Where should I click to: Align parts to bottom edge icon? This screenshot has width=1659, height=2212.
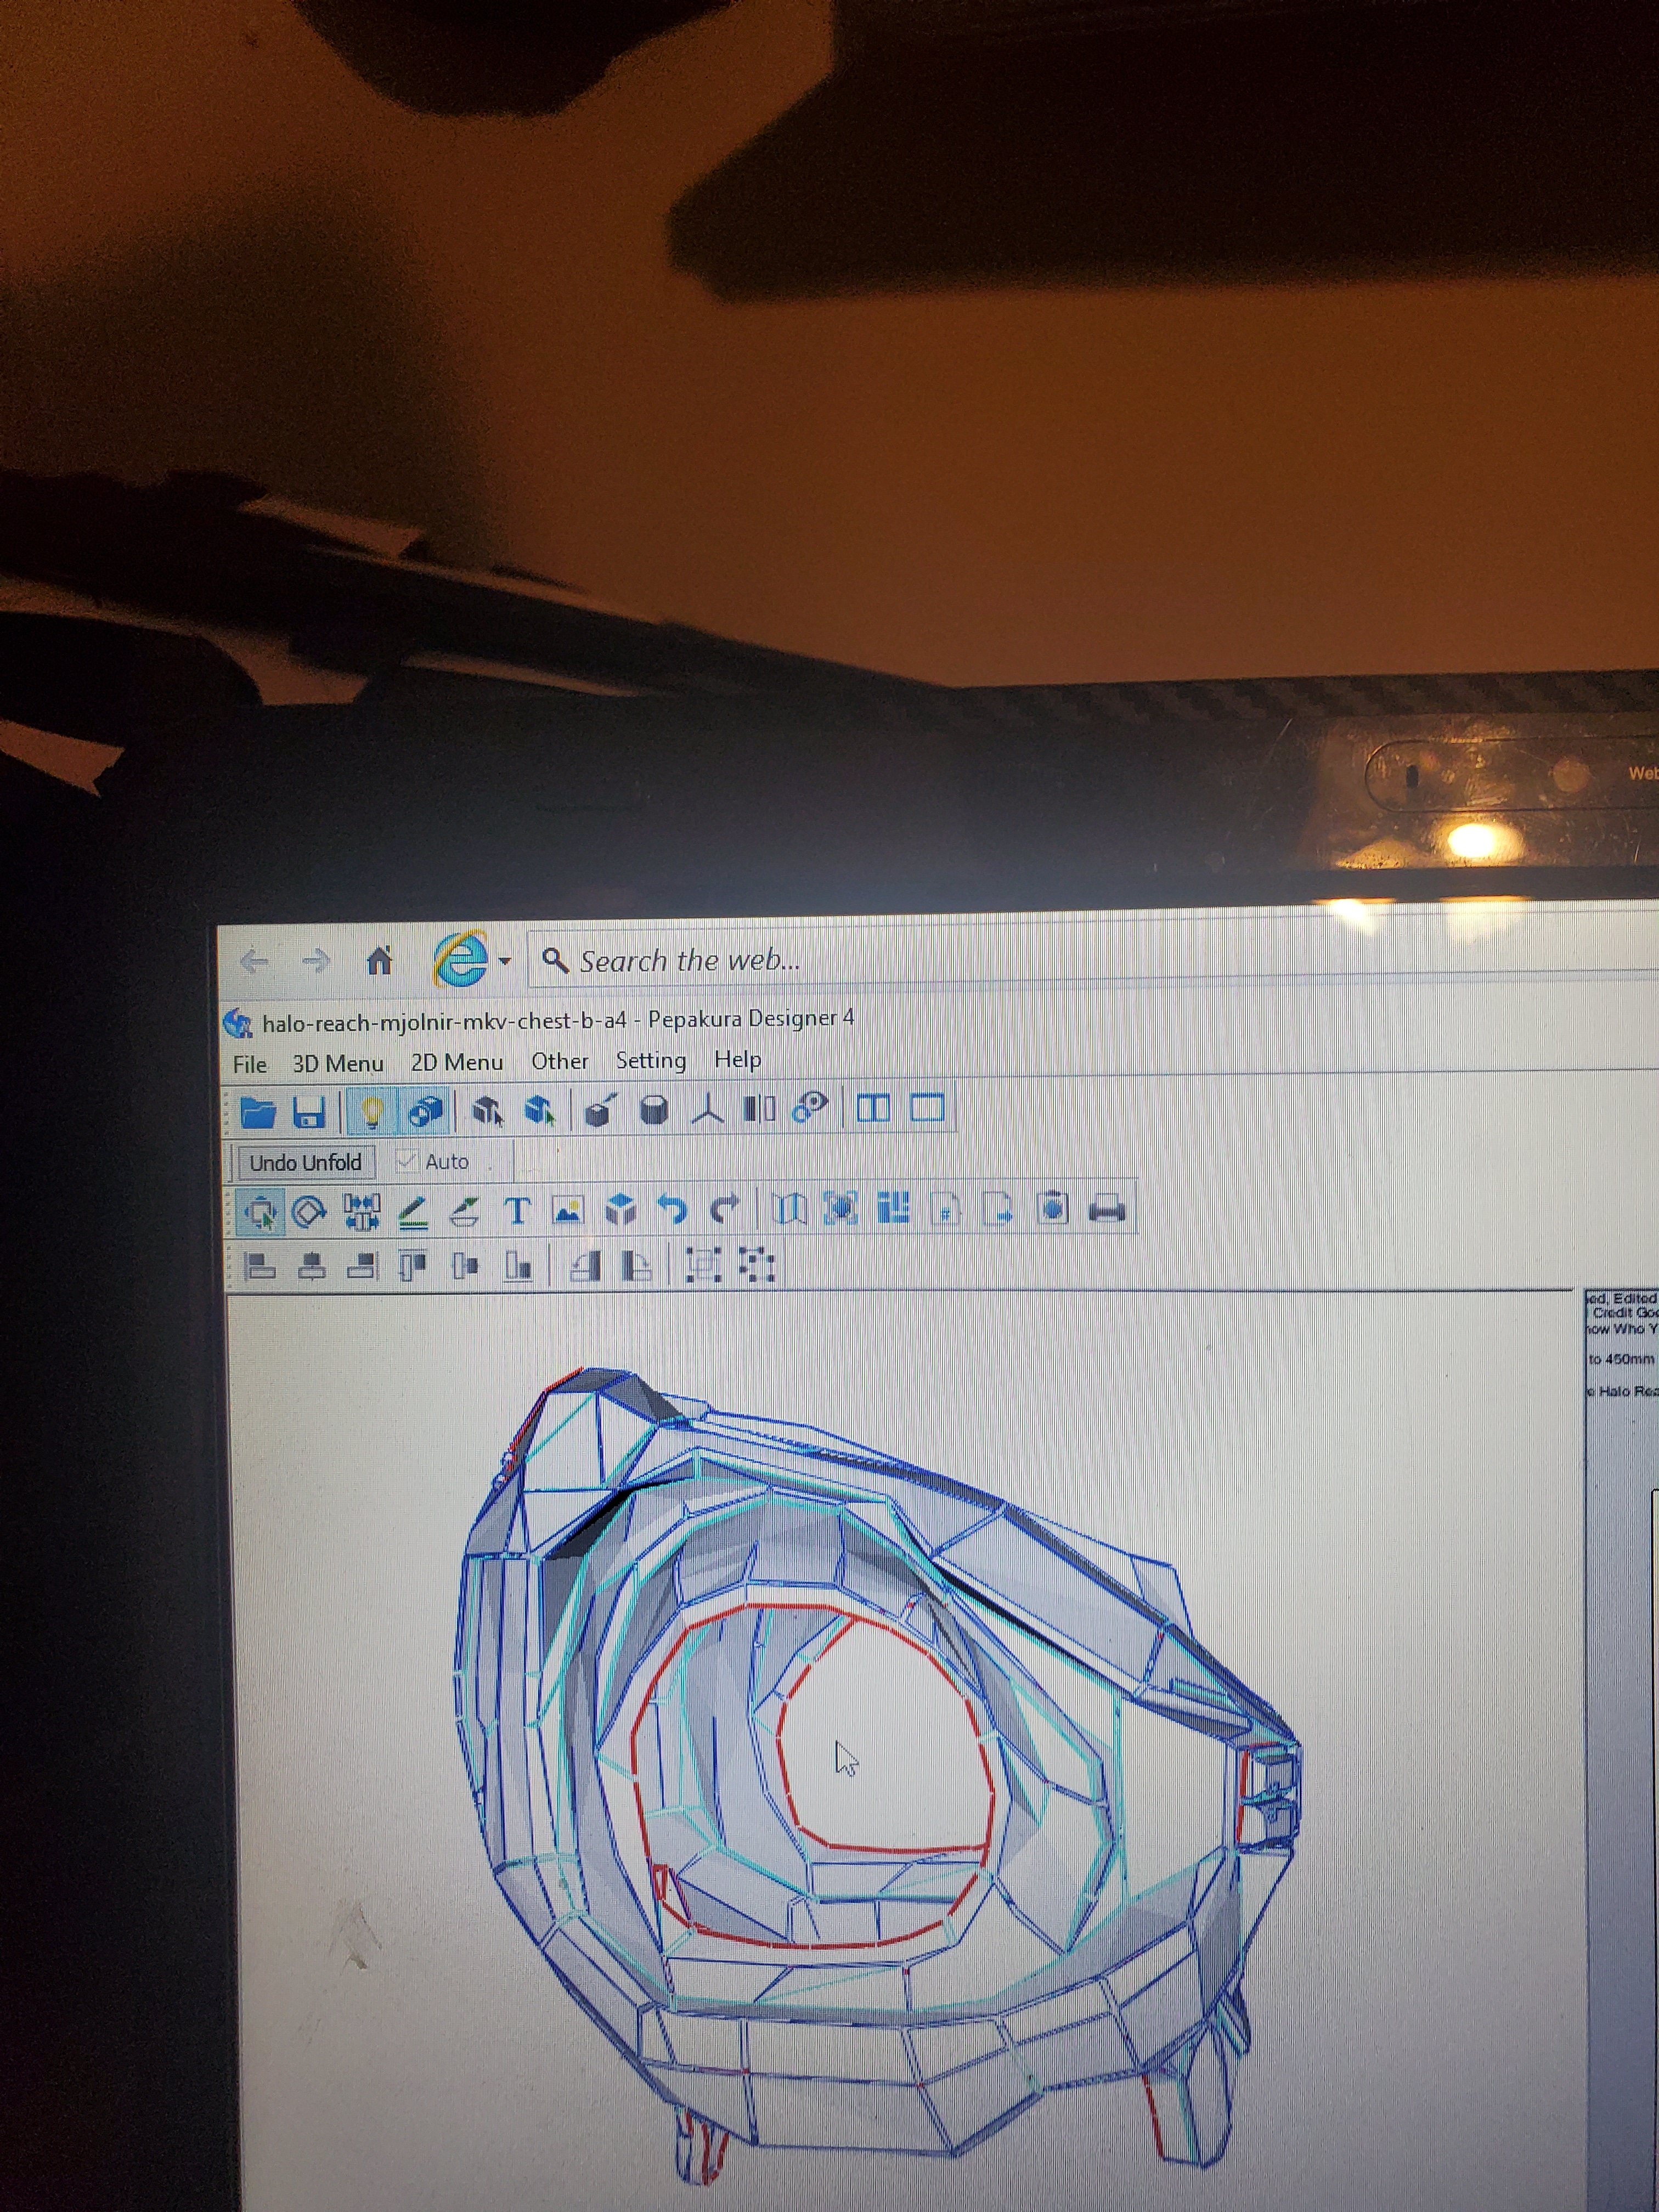click(x=518, y=1267)
